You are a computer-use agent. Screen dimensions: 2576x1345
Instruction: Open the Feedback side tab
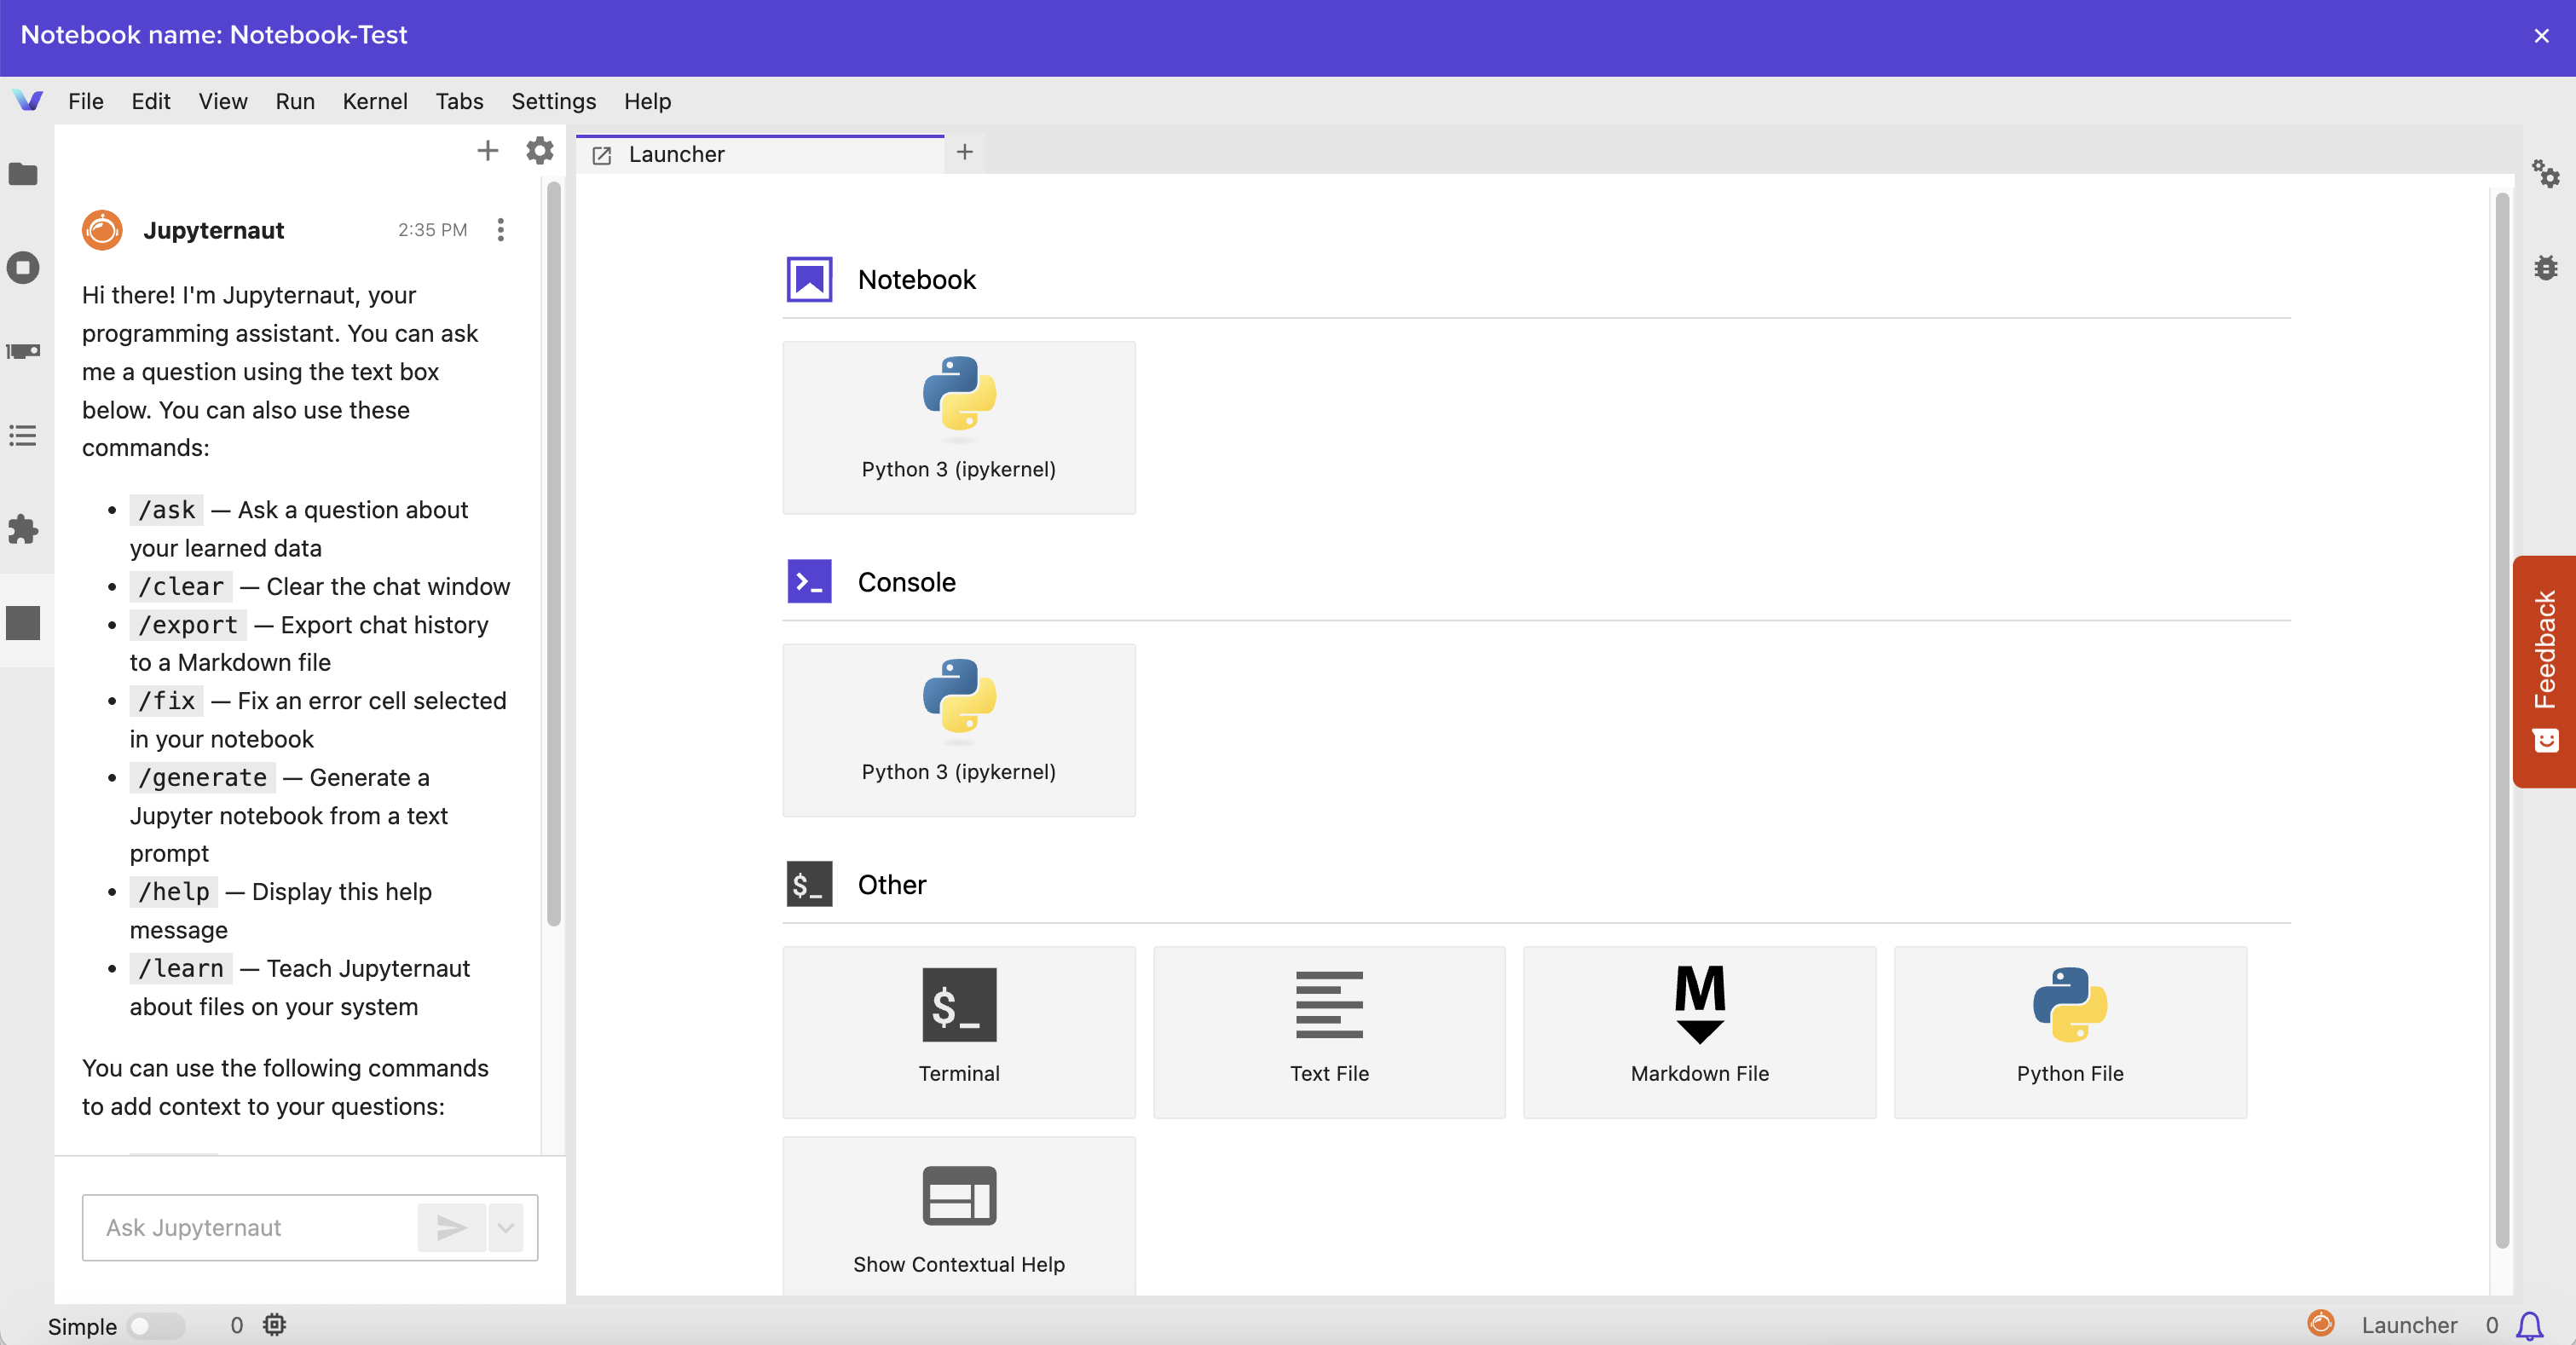coord(2544,671)
